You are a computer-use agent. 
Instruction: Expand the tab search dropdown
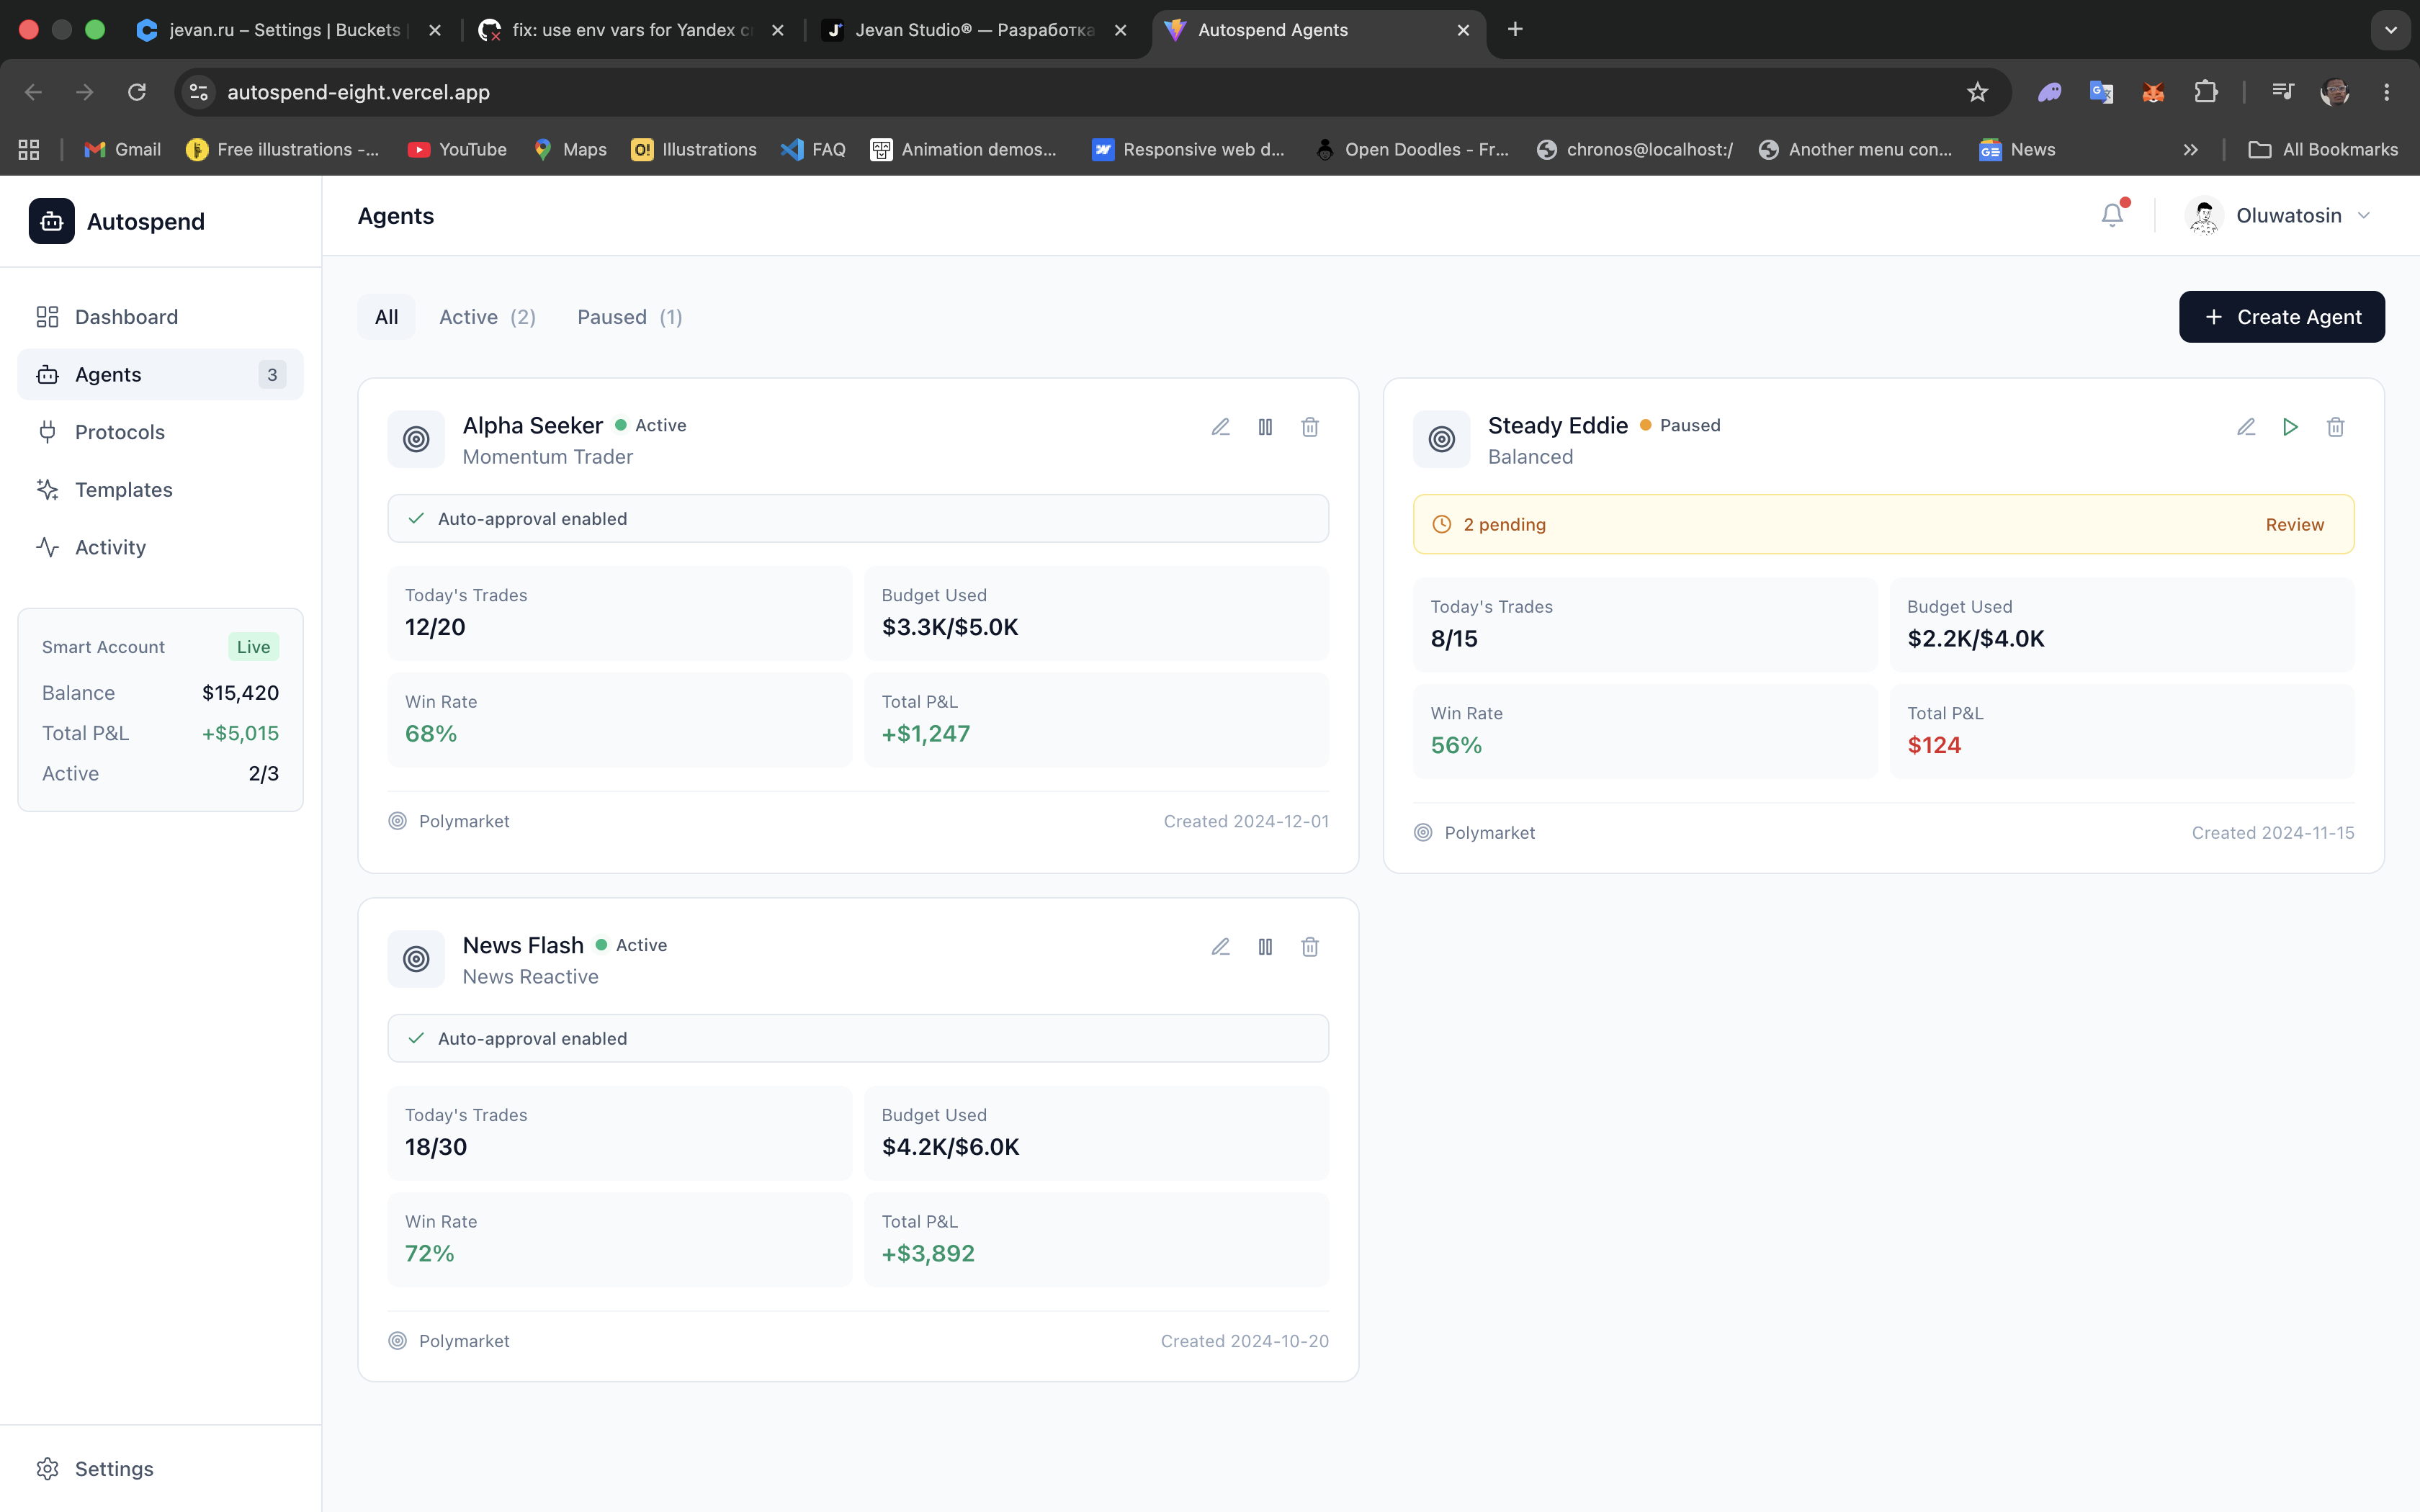2391,30
